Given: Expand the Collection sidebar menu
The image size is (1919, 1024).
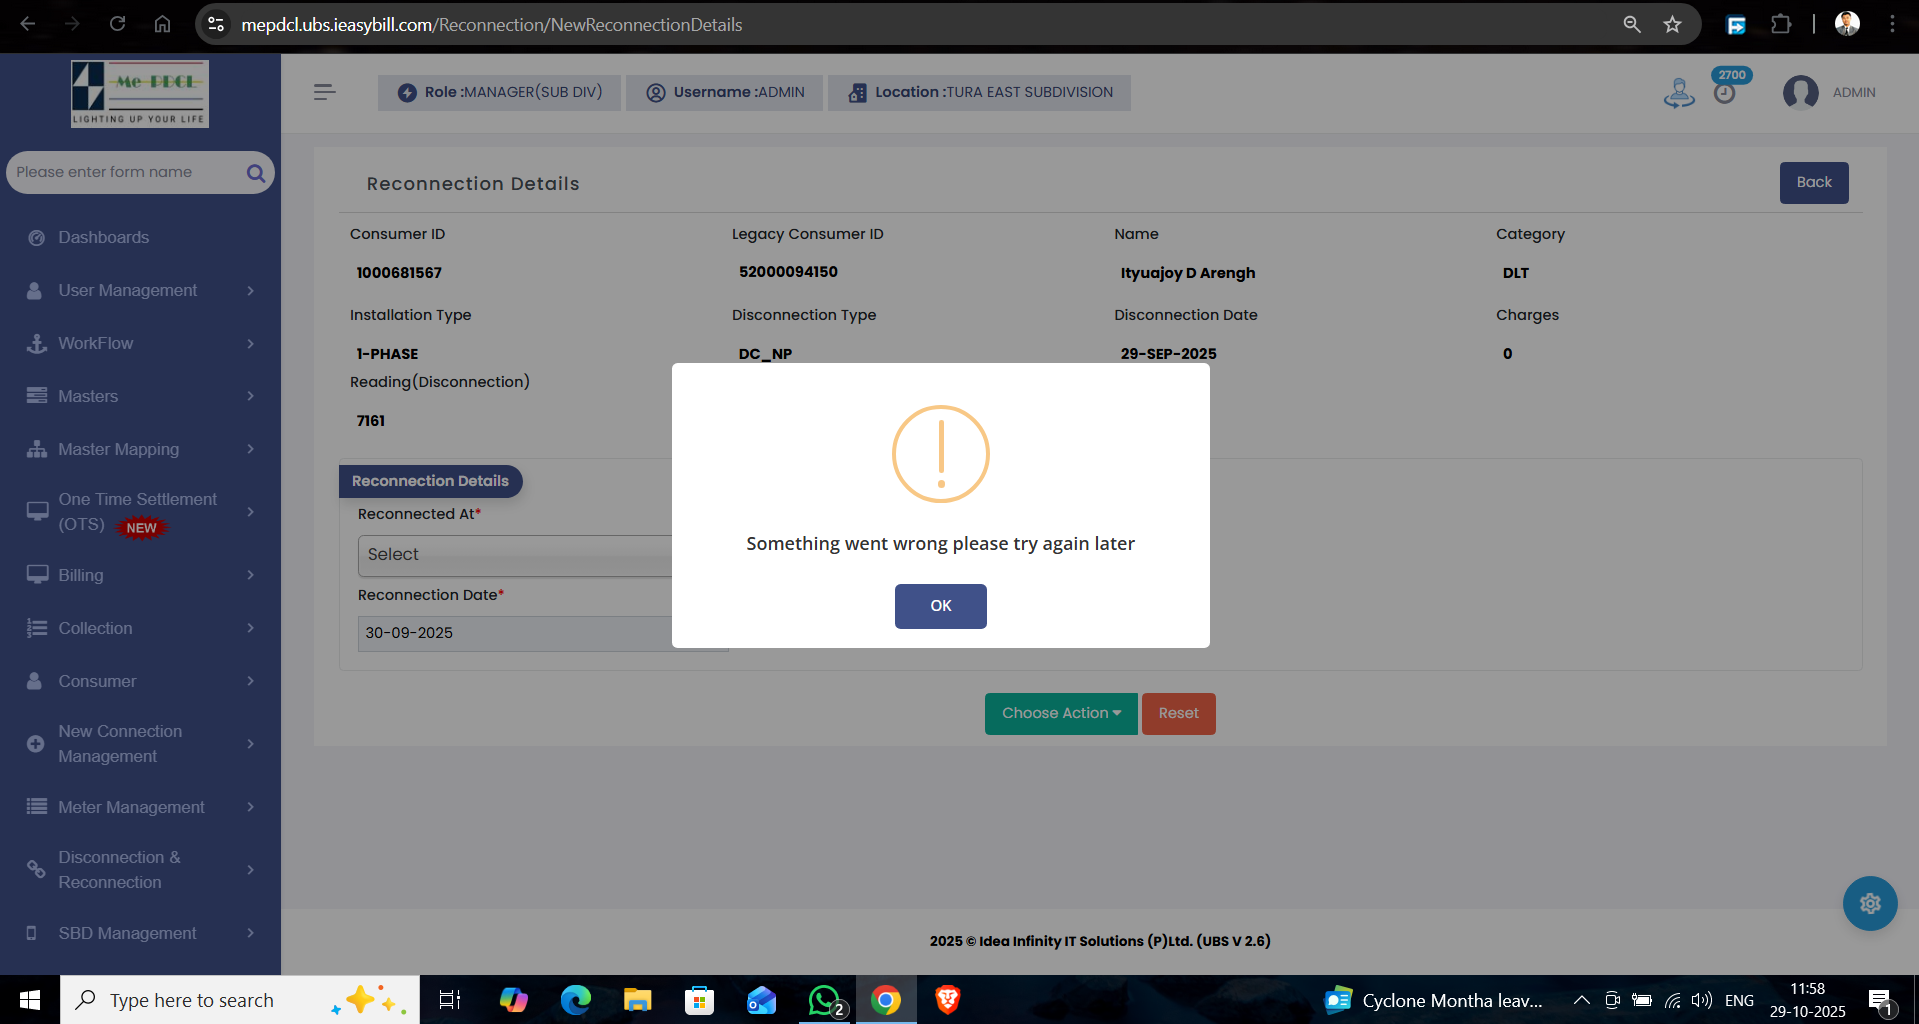Looking at the screenshot, I should (x=140, y=628).
